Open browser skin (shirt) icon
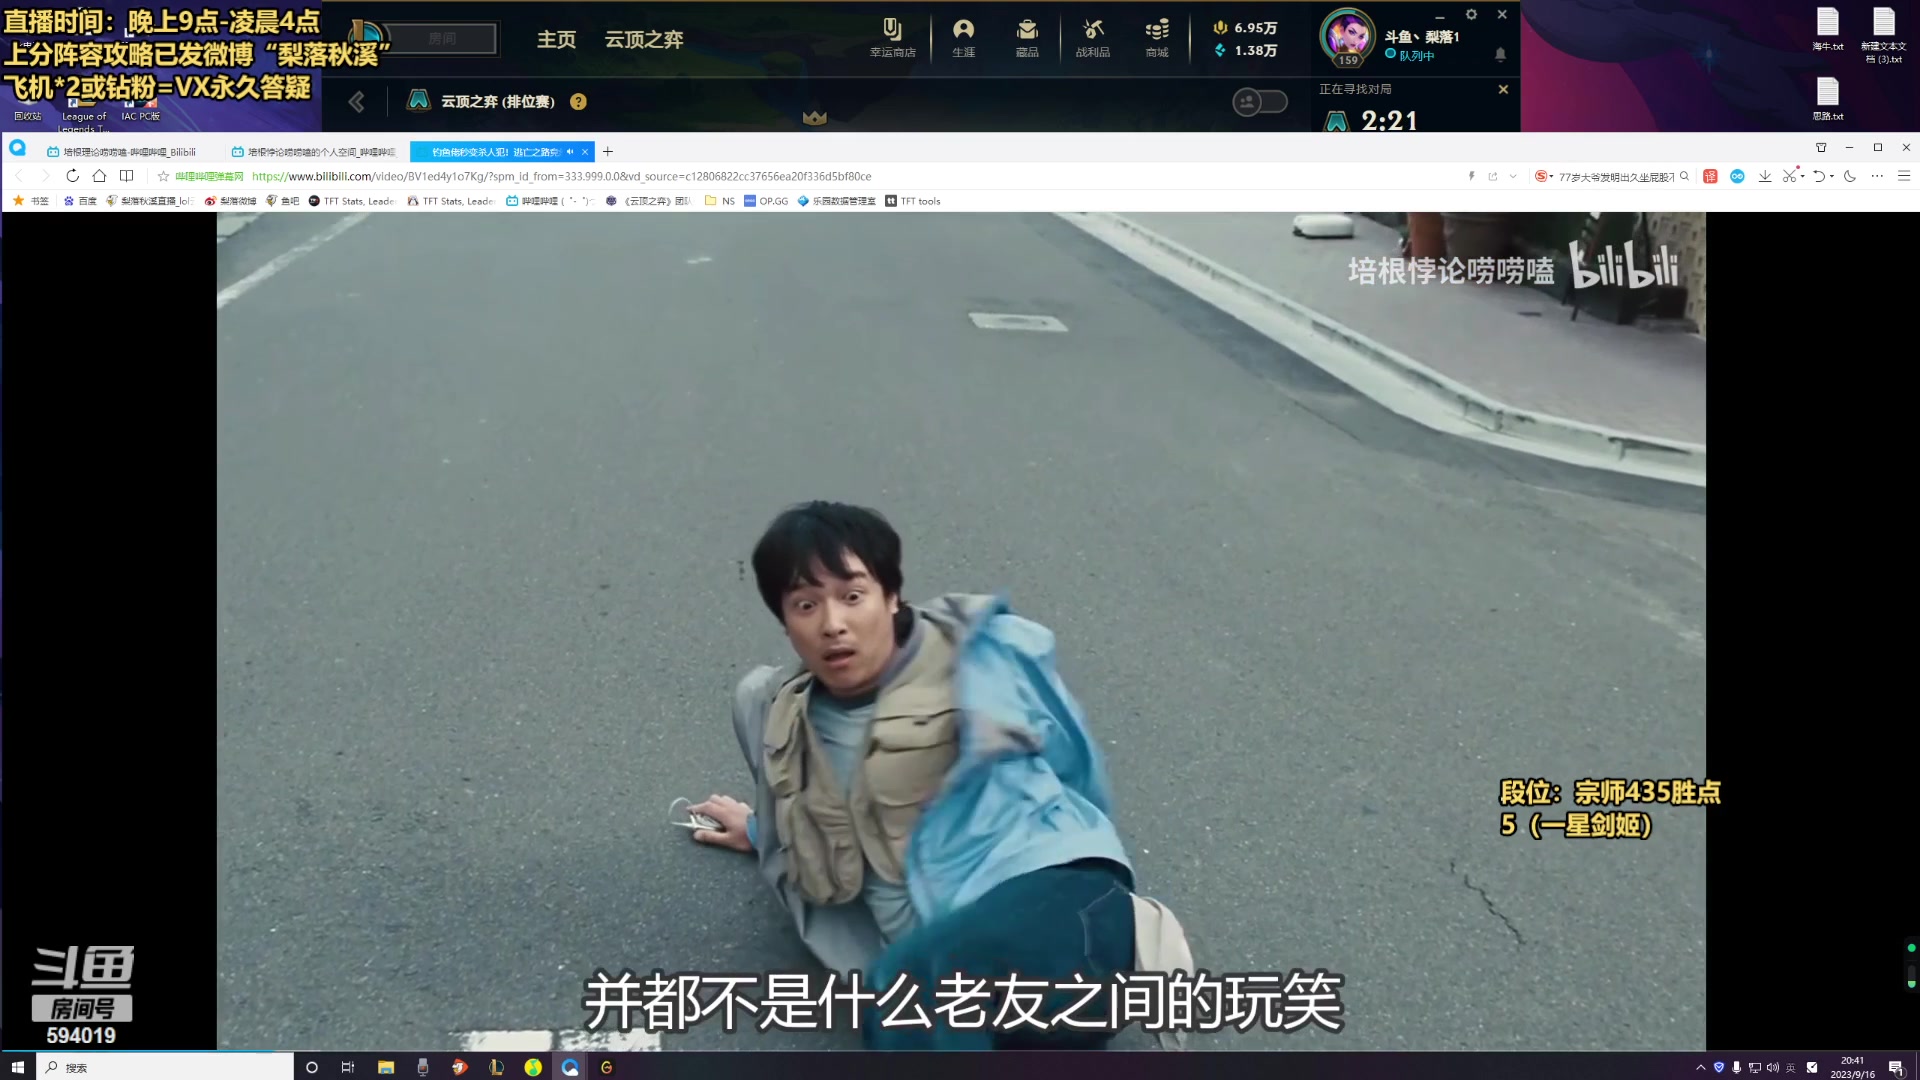Screen dimensions: 1920x1080 click(x=1821, y=147)
